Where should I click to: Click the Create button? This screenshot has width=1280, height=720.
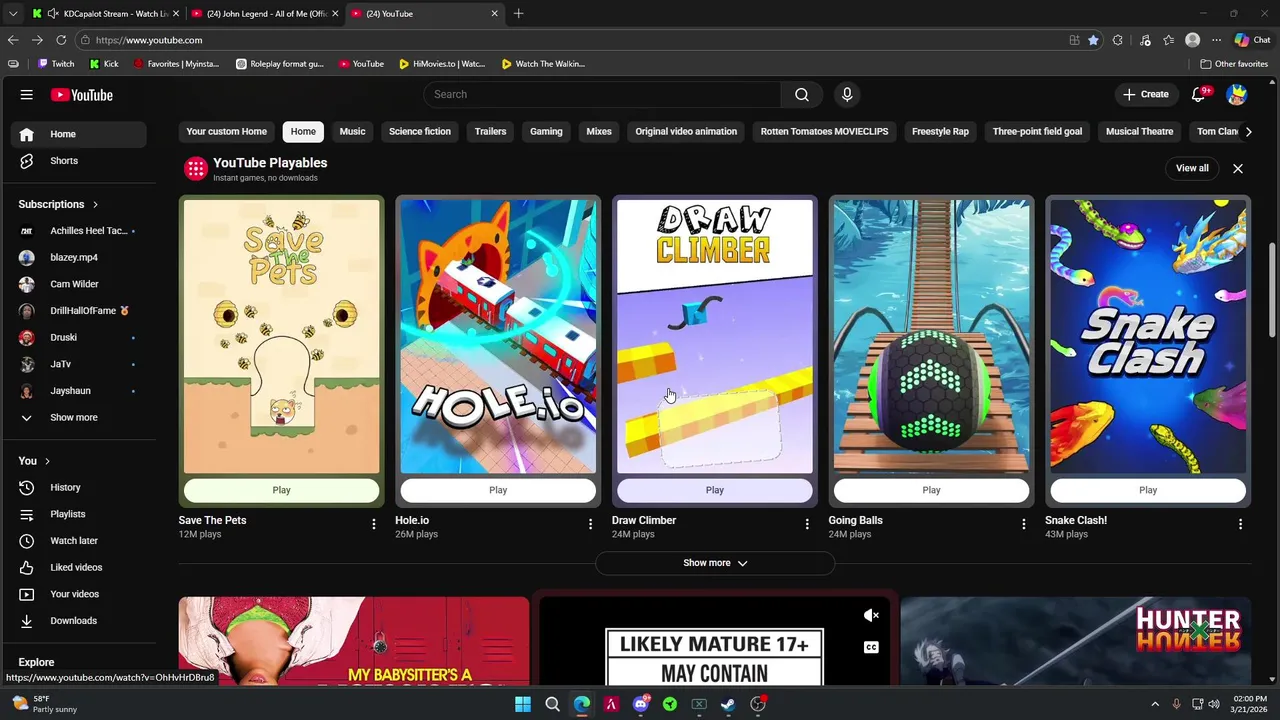click(x=1145, y=95)
